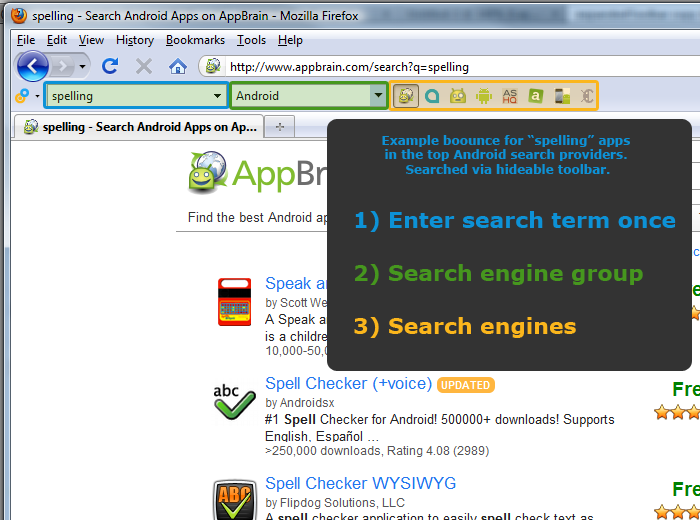This screenshot has width=700, height=520.
Task: Click the UPDATED badge
Action: pyautogui.click(x=466, y=385)
